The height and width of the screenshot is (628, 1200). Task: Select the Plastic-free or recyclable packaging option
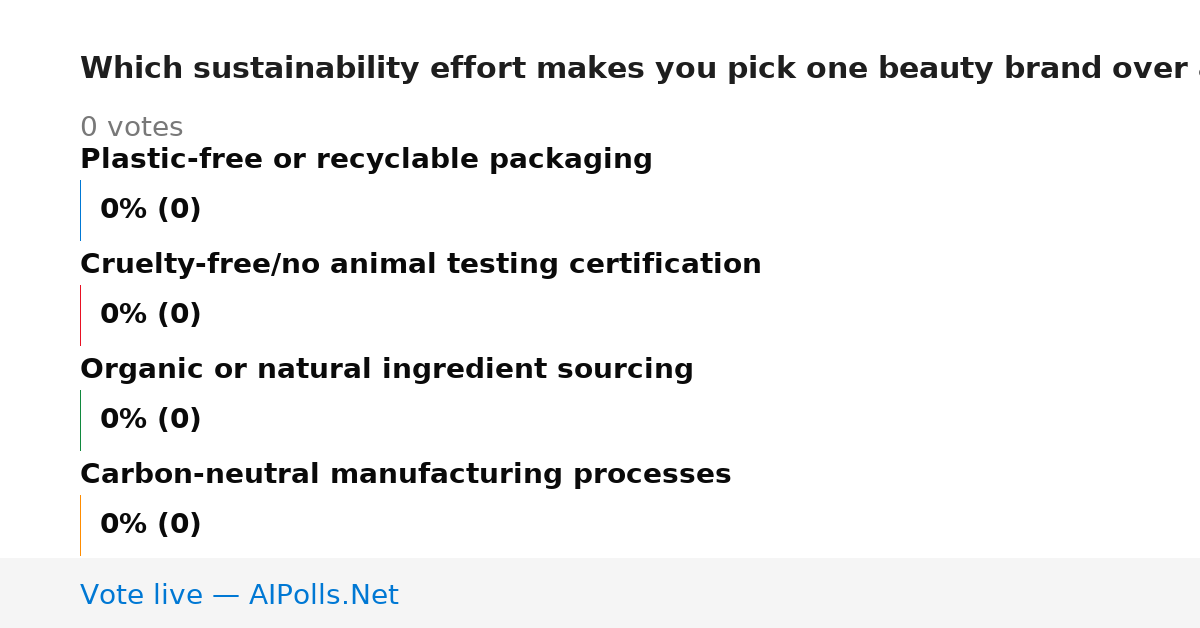(366, 160)
